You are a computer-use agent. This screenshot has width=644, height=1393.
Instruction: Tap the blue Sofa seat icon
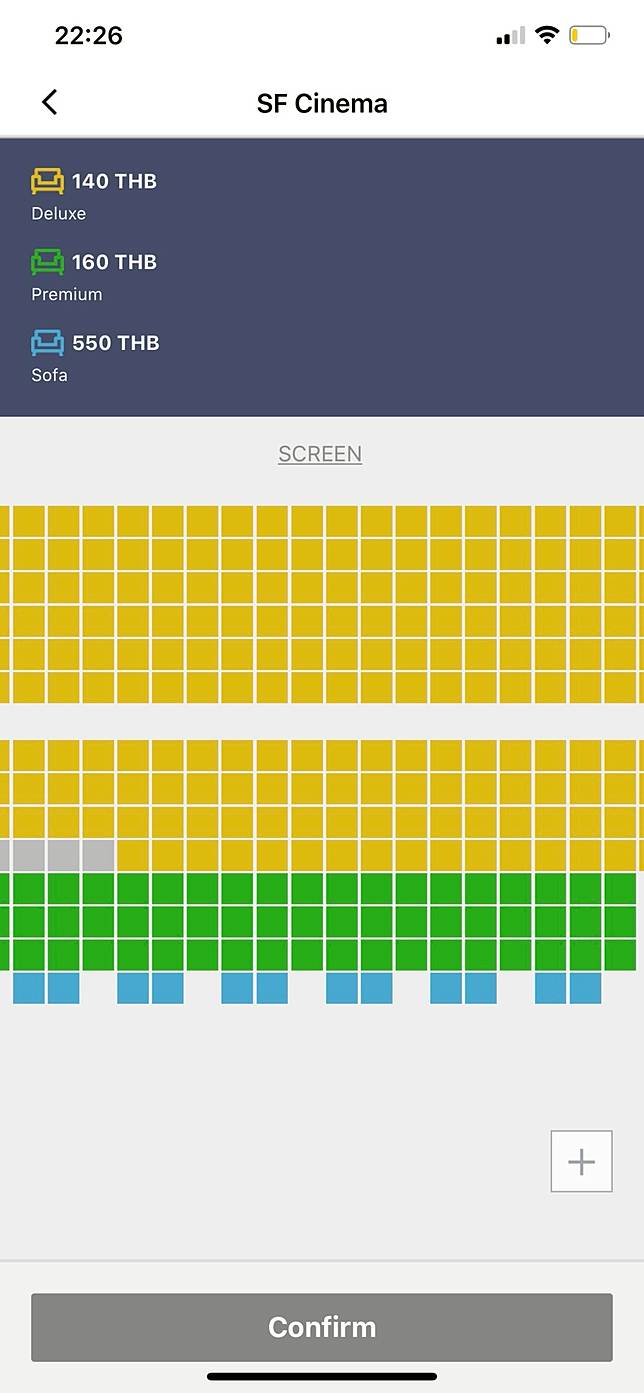point(47,343)
